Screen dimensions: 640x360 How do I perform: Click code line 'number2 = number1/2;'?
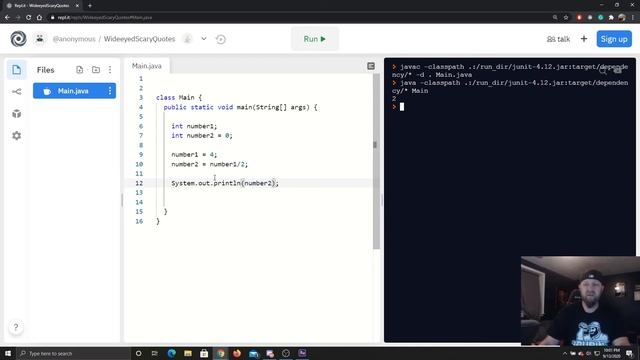(x=209, y=164)
